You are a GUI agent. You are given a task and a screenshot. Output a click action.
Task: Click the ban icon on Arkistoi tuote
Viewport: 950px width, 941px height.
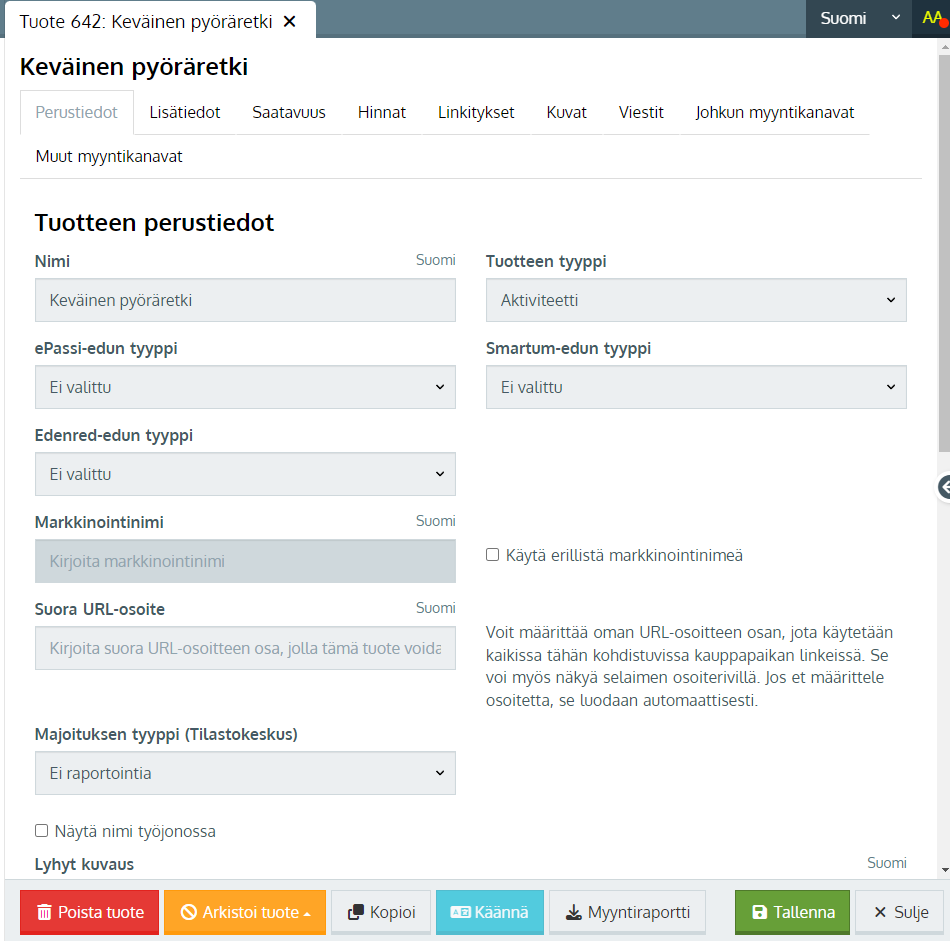point(188,912)
